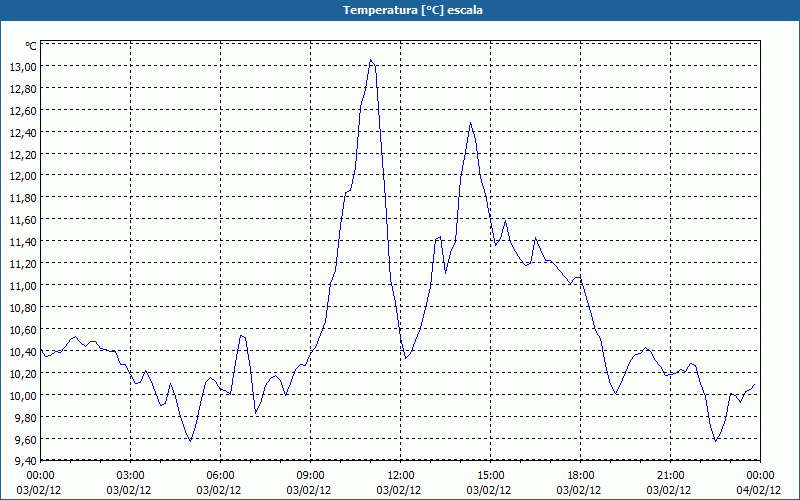Click the 12:00 time label
800x500 pixels.
401,476
